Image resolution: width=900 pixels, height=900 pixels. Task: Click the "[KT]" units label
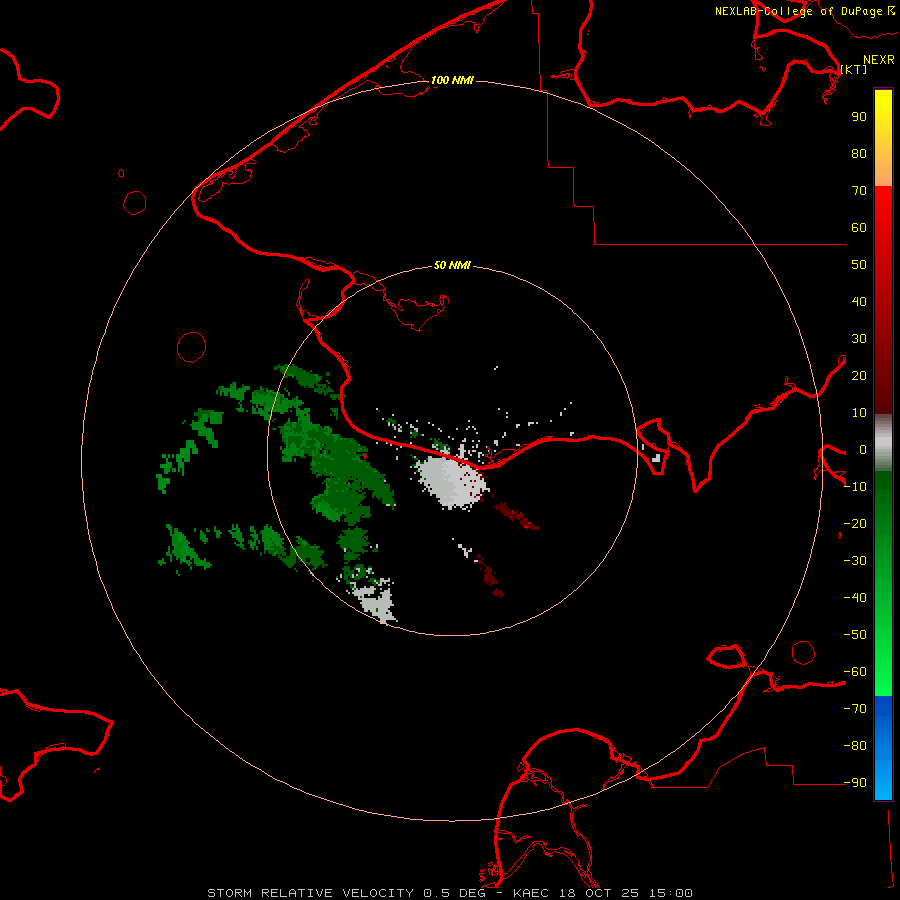click(x=854, y=69)
